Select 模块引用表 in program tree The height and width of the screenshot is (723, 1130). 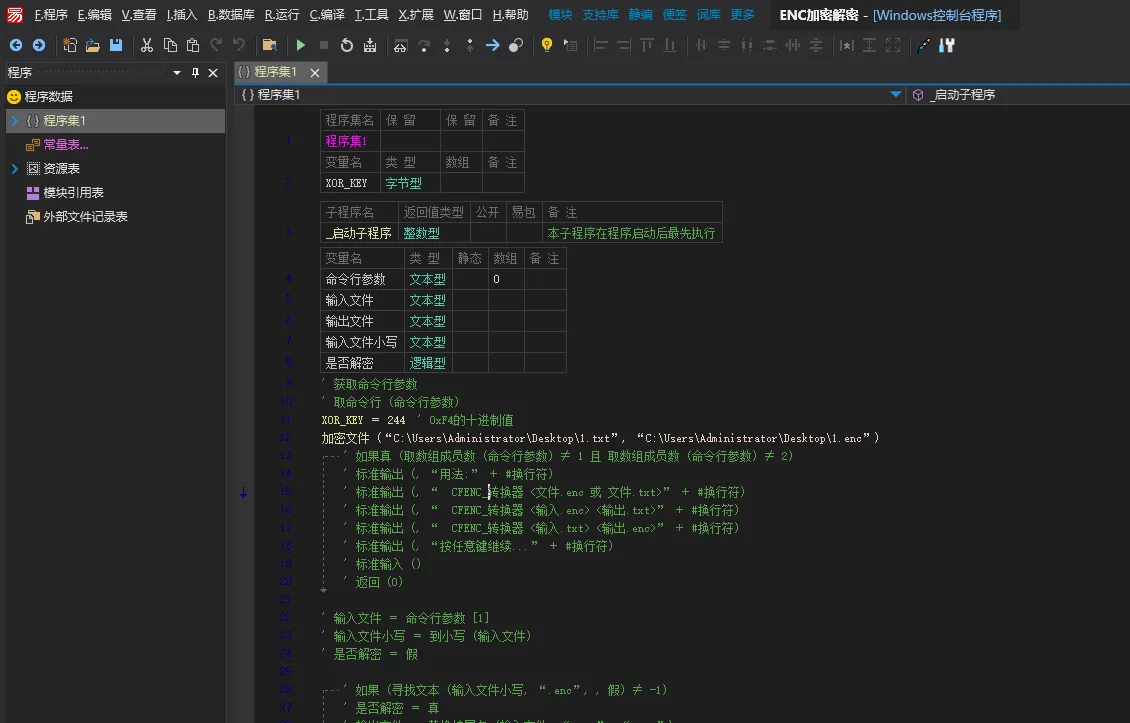pos(73,193)
